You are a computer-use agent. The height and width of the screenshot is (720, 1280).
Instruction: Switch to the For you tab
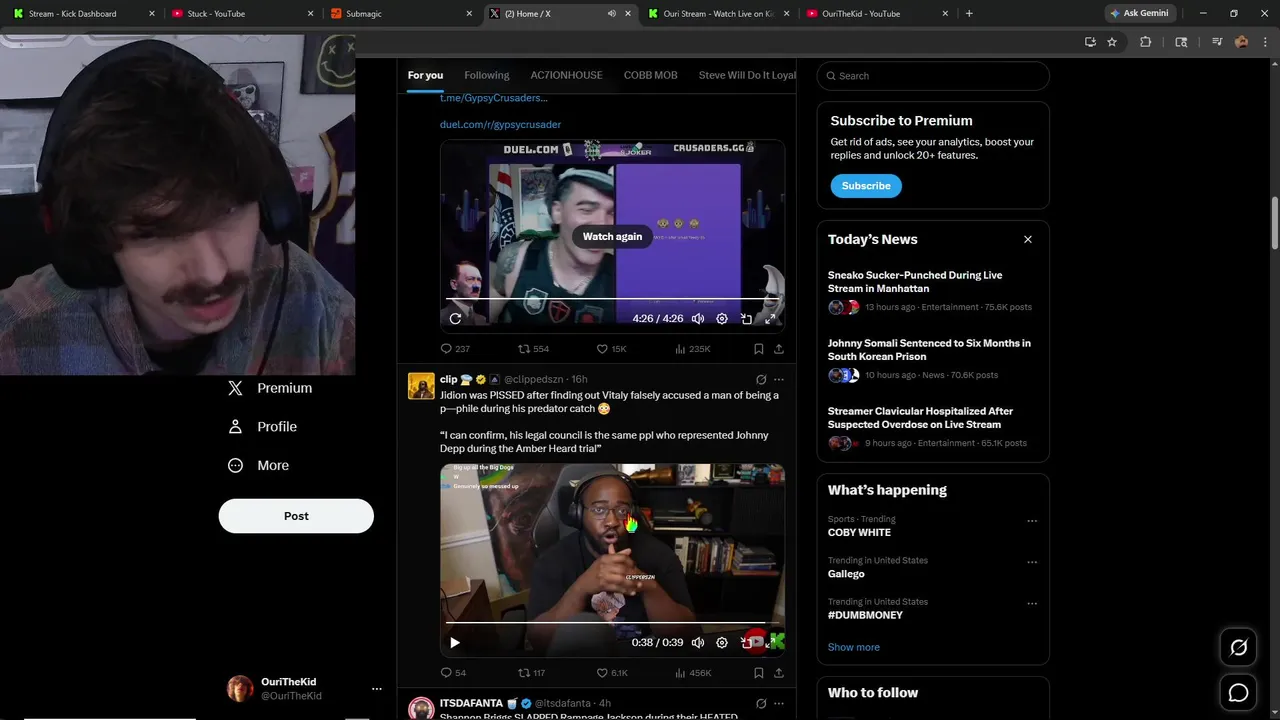[425, 75]
